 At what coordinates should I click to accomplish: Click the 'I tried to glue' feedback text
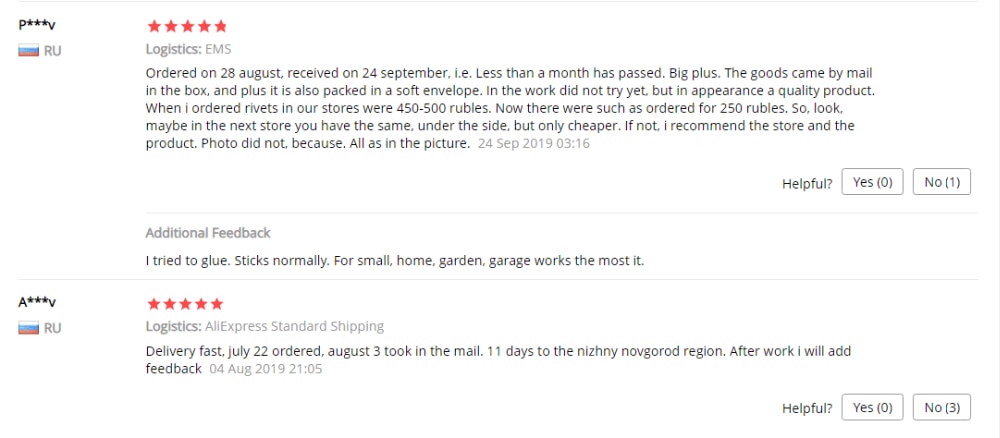point(395,261)
